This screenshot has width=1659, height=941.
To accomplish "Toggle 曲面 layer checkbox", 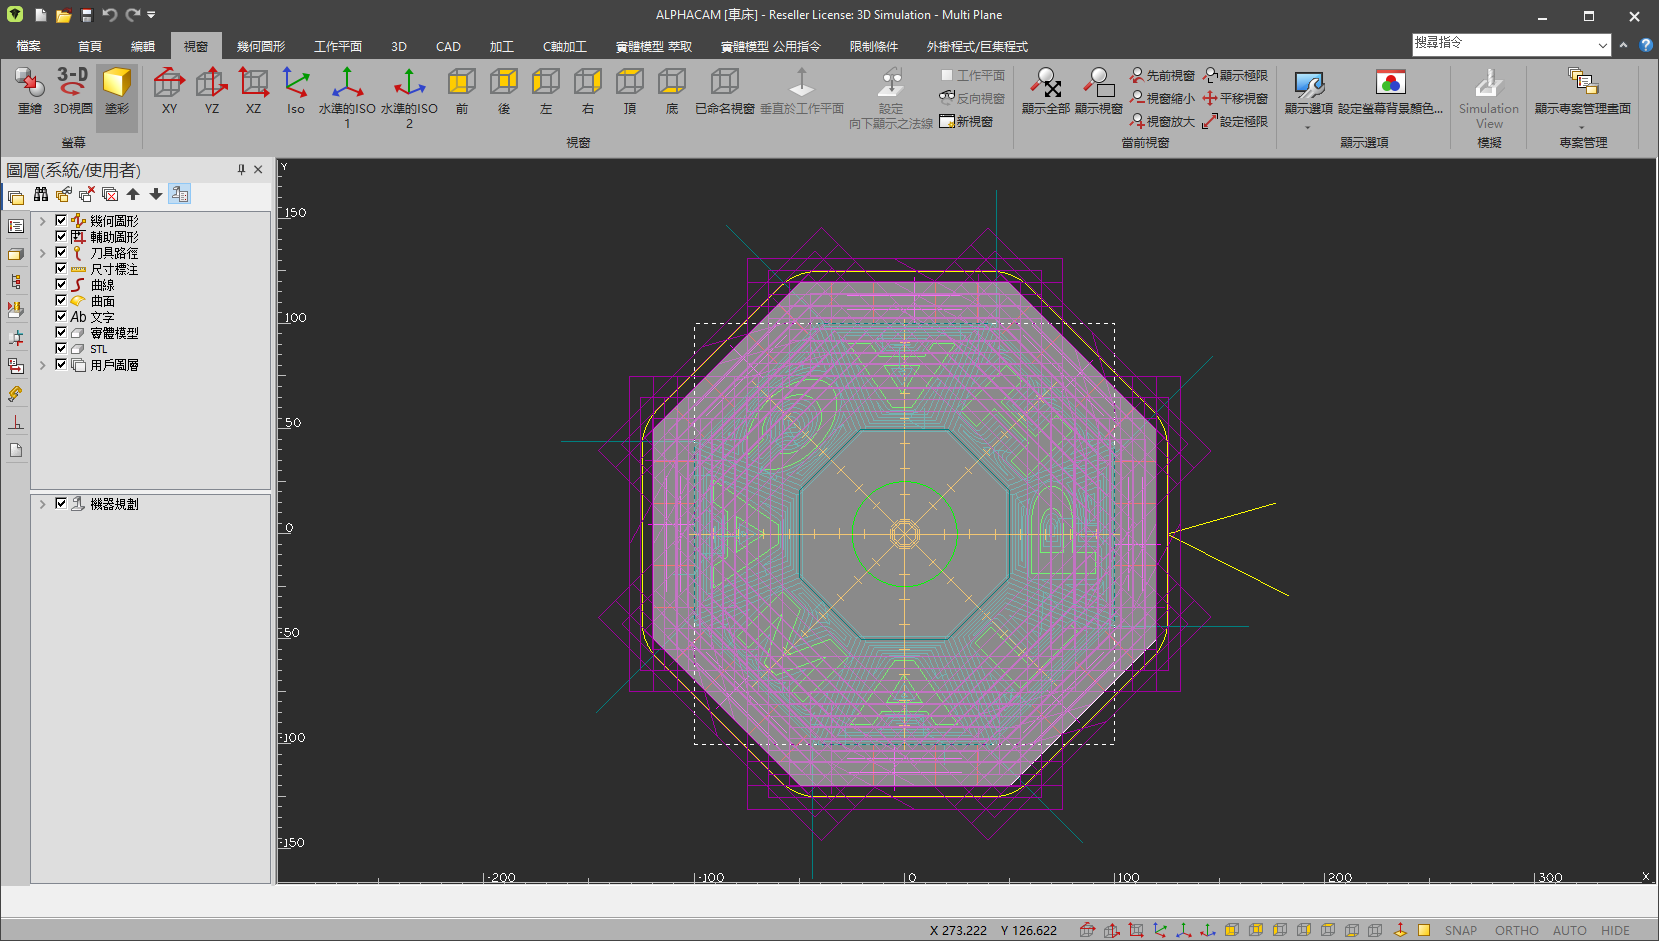I will pyautogui.click(x=61, y=300).
